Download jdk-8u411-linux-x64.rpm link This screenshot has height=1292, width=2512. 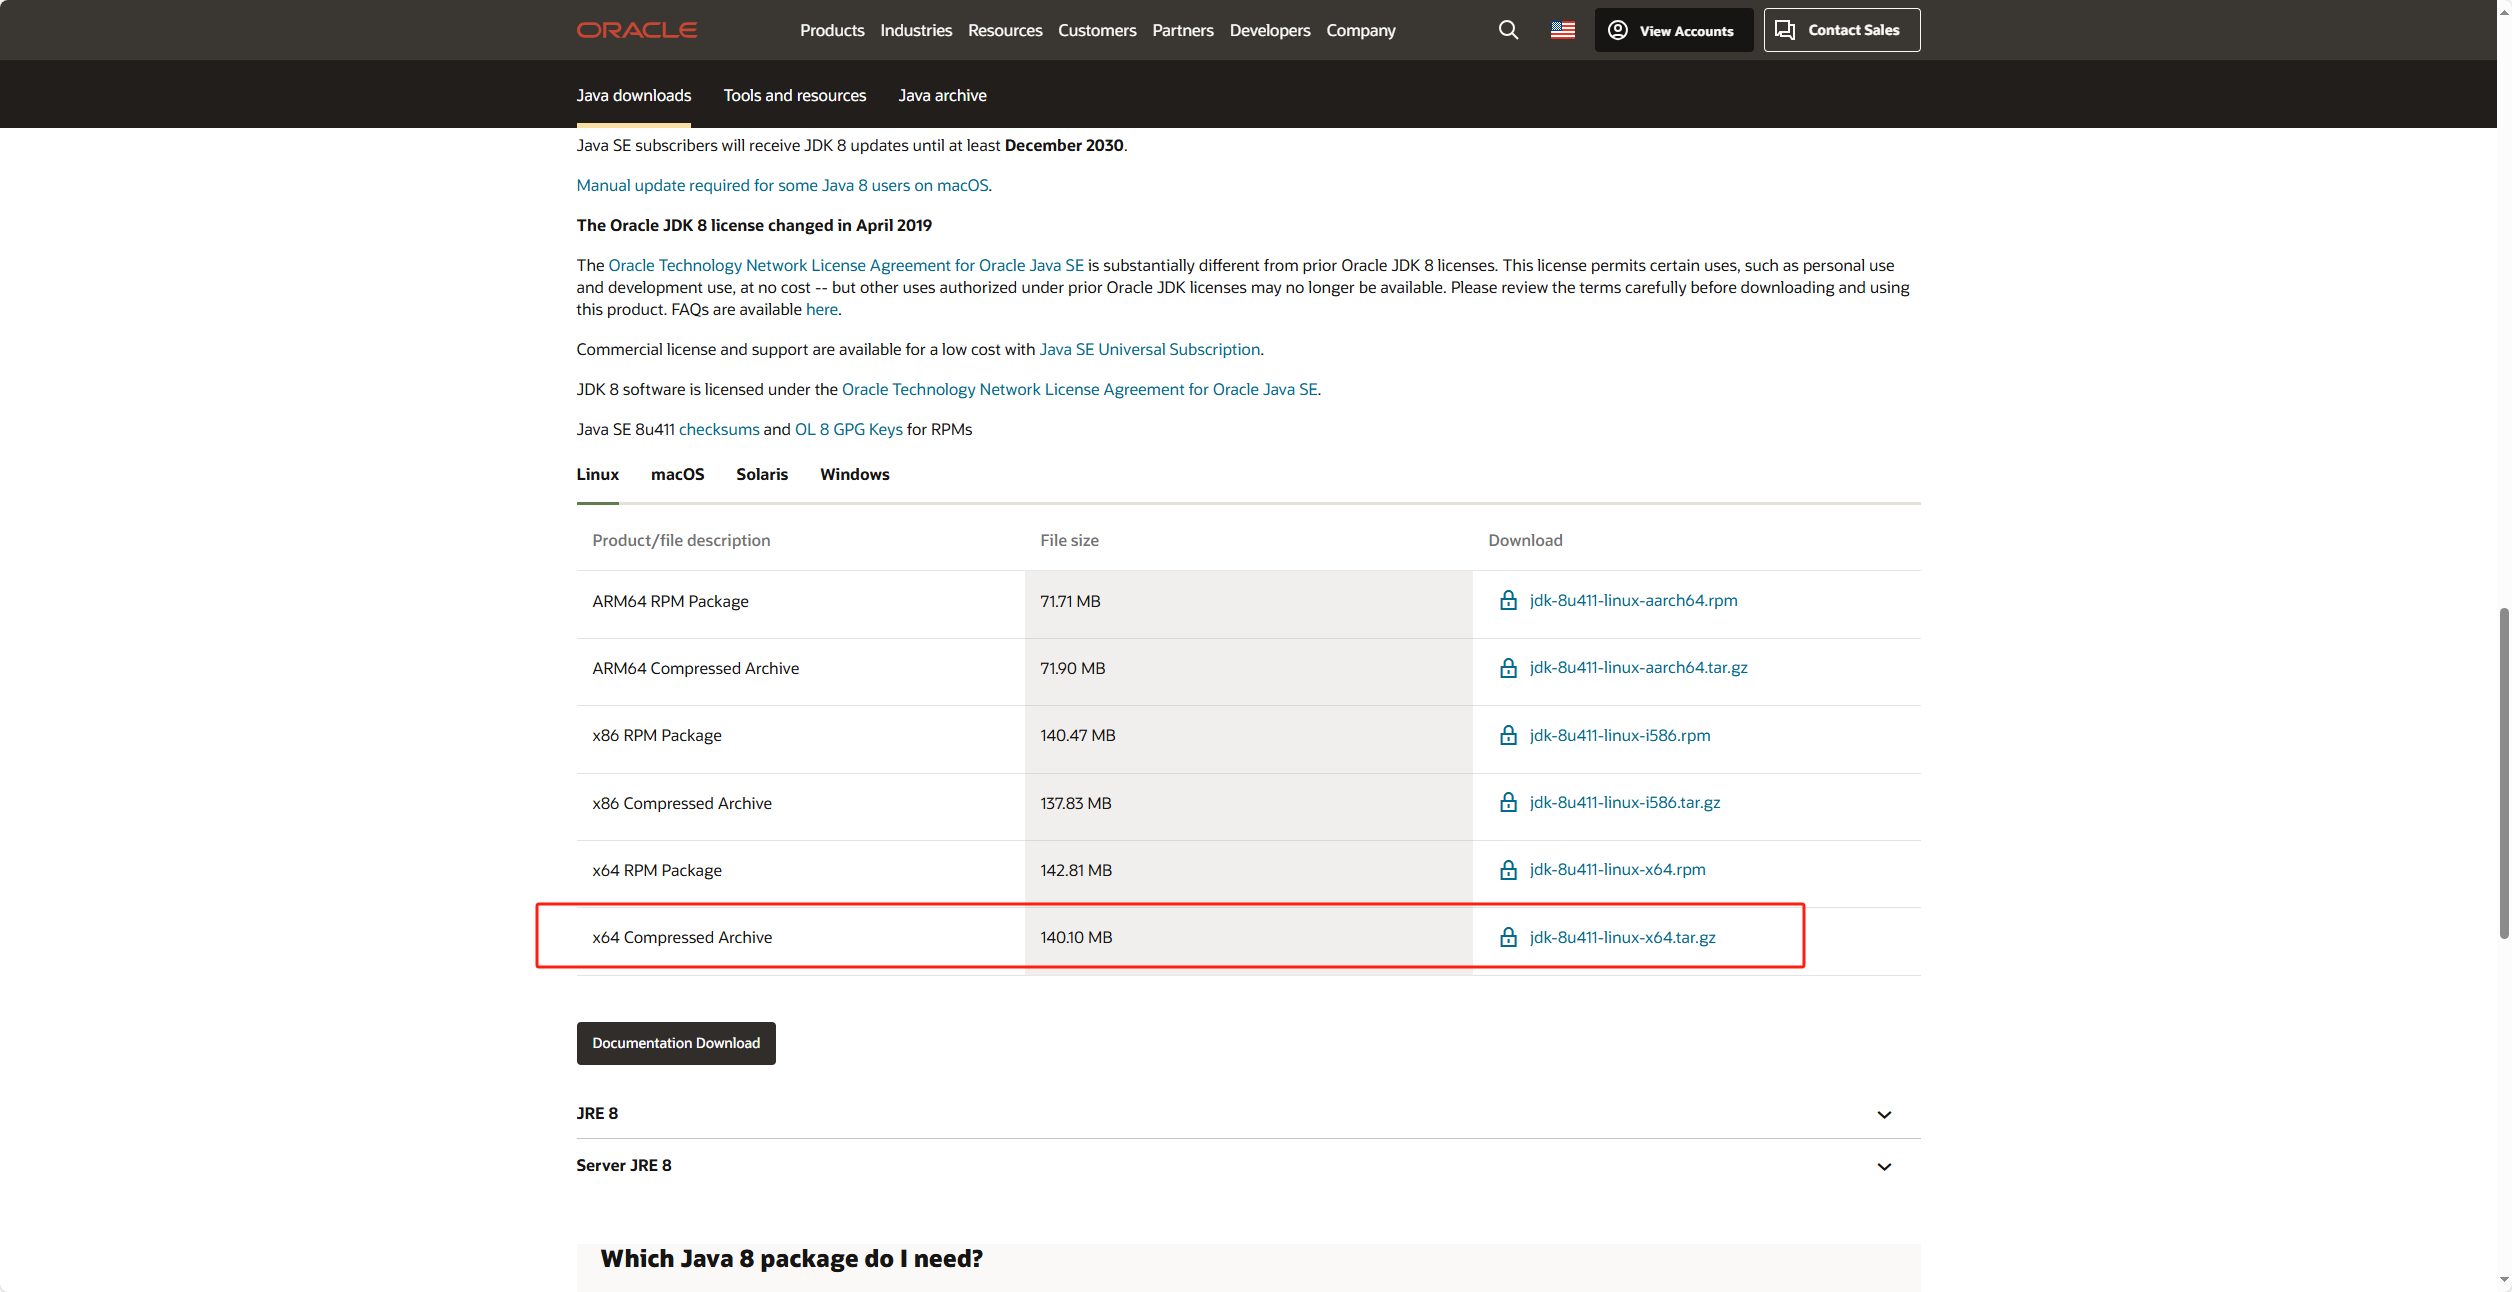1617,869
